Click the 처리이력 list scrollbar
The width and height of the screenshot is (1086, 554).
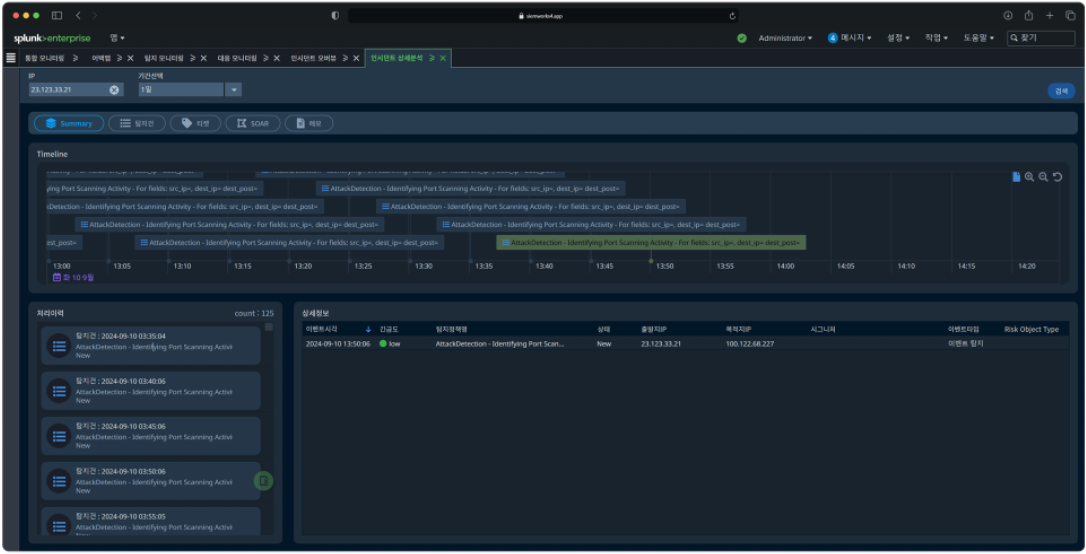pyautogui.click(x=269, y=327)
